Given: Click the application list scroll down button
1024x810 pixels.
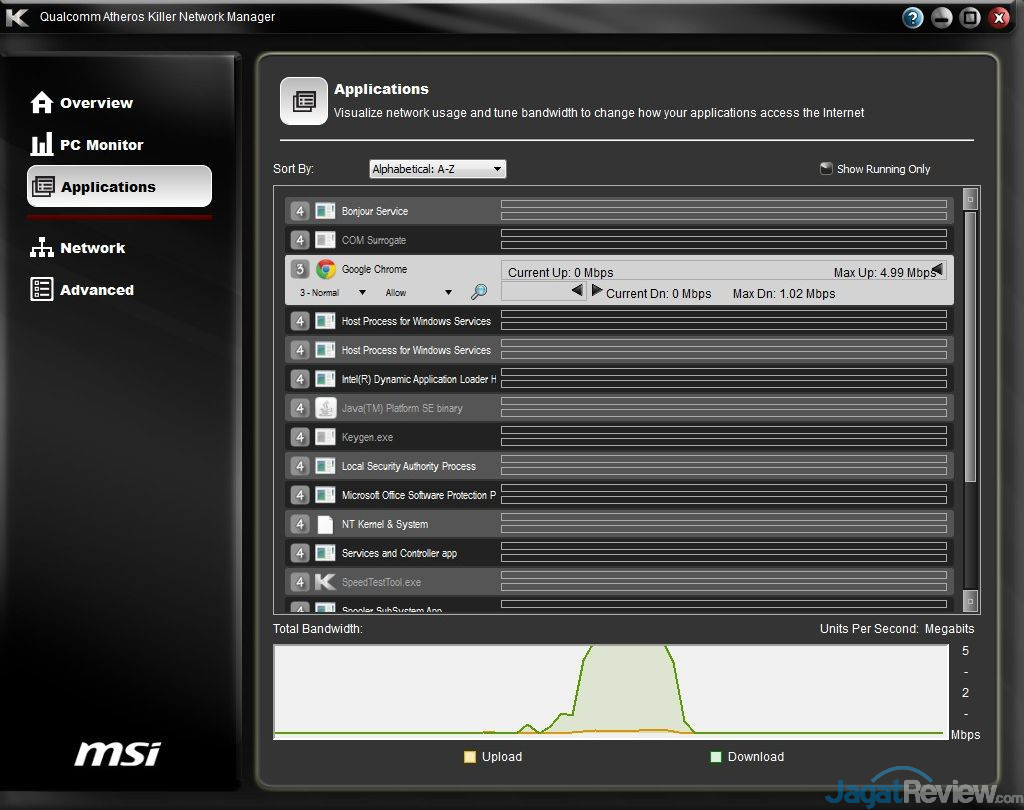Looking at the screenshot, I should point(969,600).
